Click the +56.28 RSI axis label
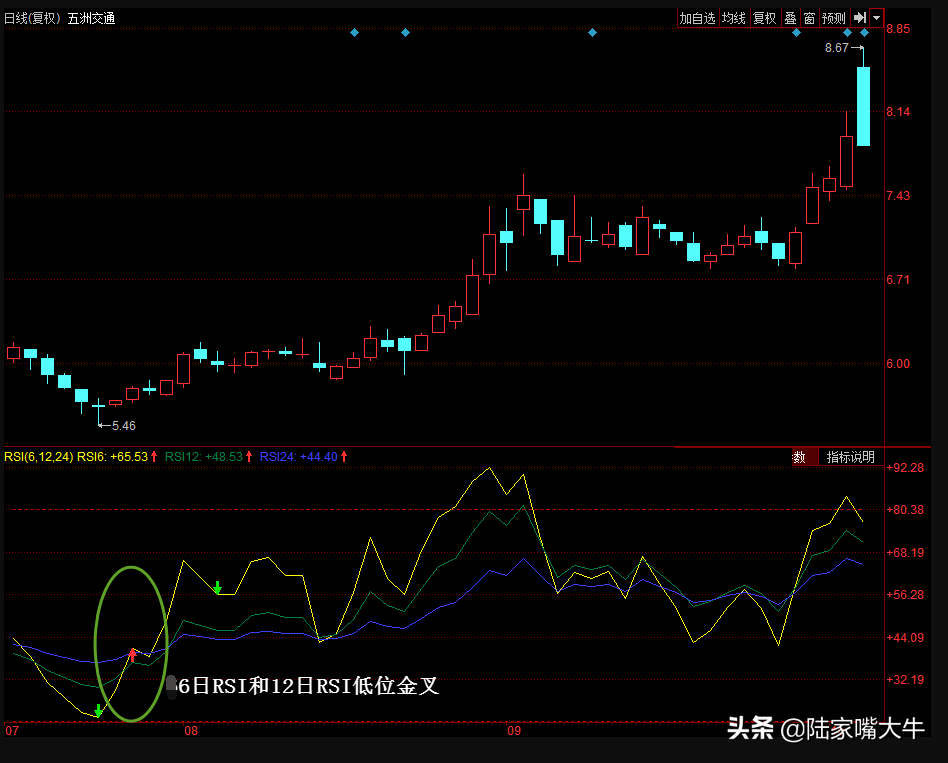 point(905,595)
